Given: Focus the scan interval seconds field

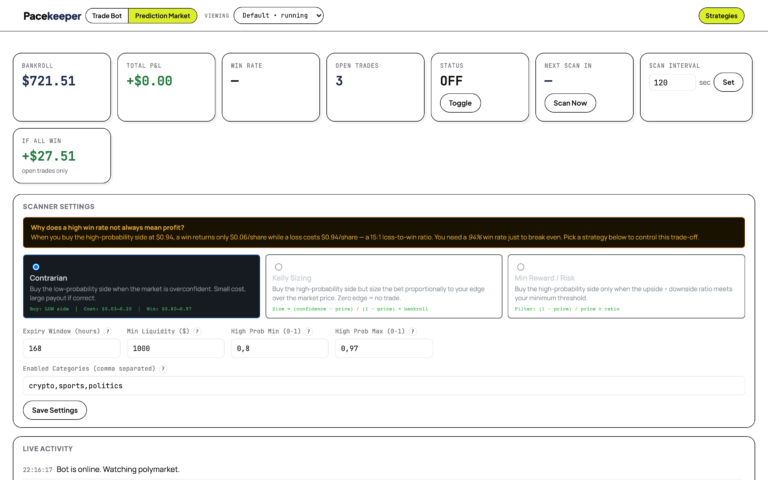Looking at the screenshot, I should (x=672, y=83).
